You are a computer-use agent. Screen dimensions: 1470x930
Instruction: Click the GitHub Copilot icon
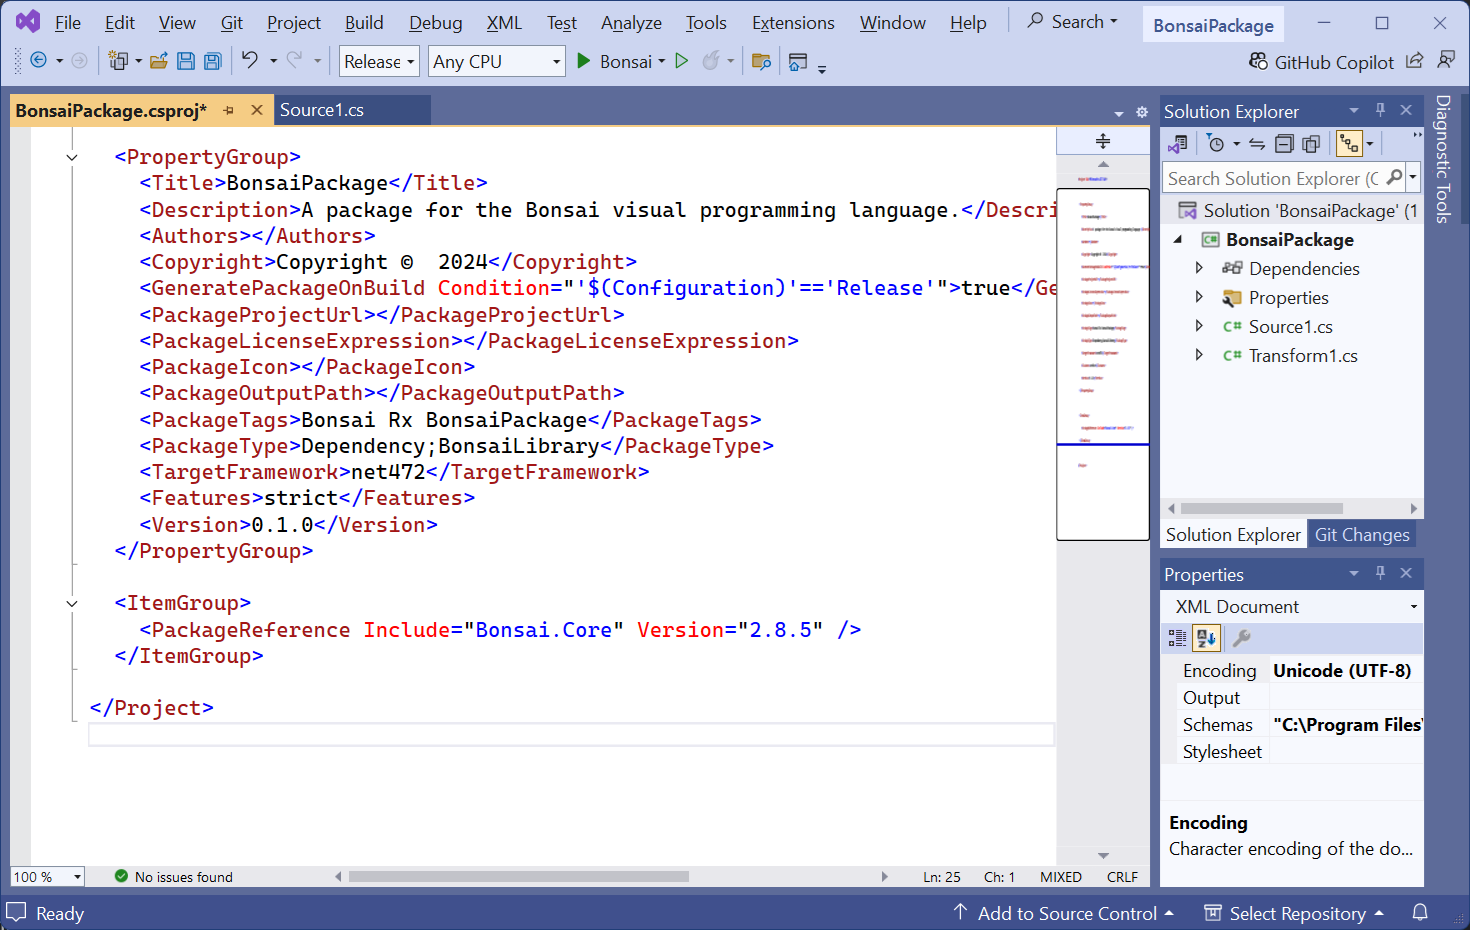point(1258,61)
